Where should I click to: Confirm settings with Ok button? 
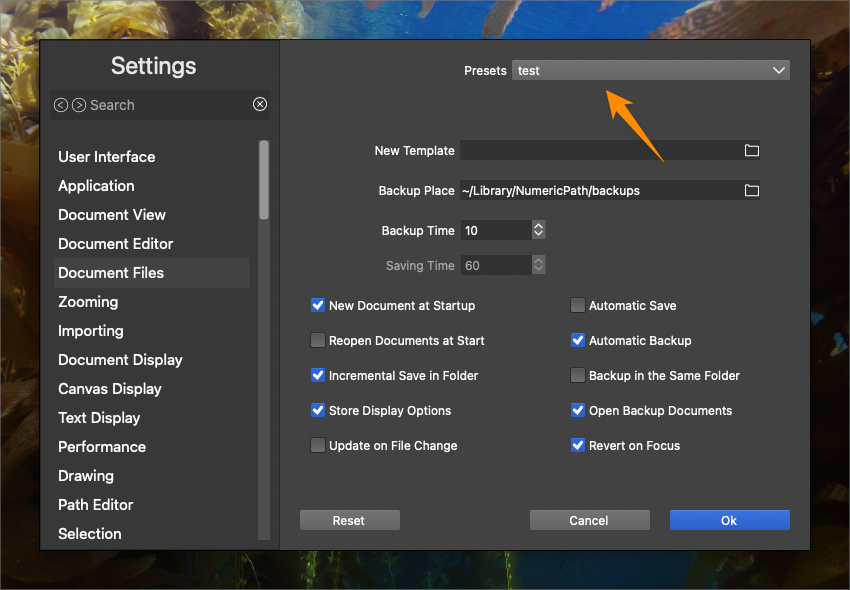[729, 520]
